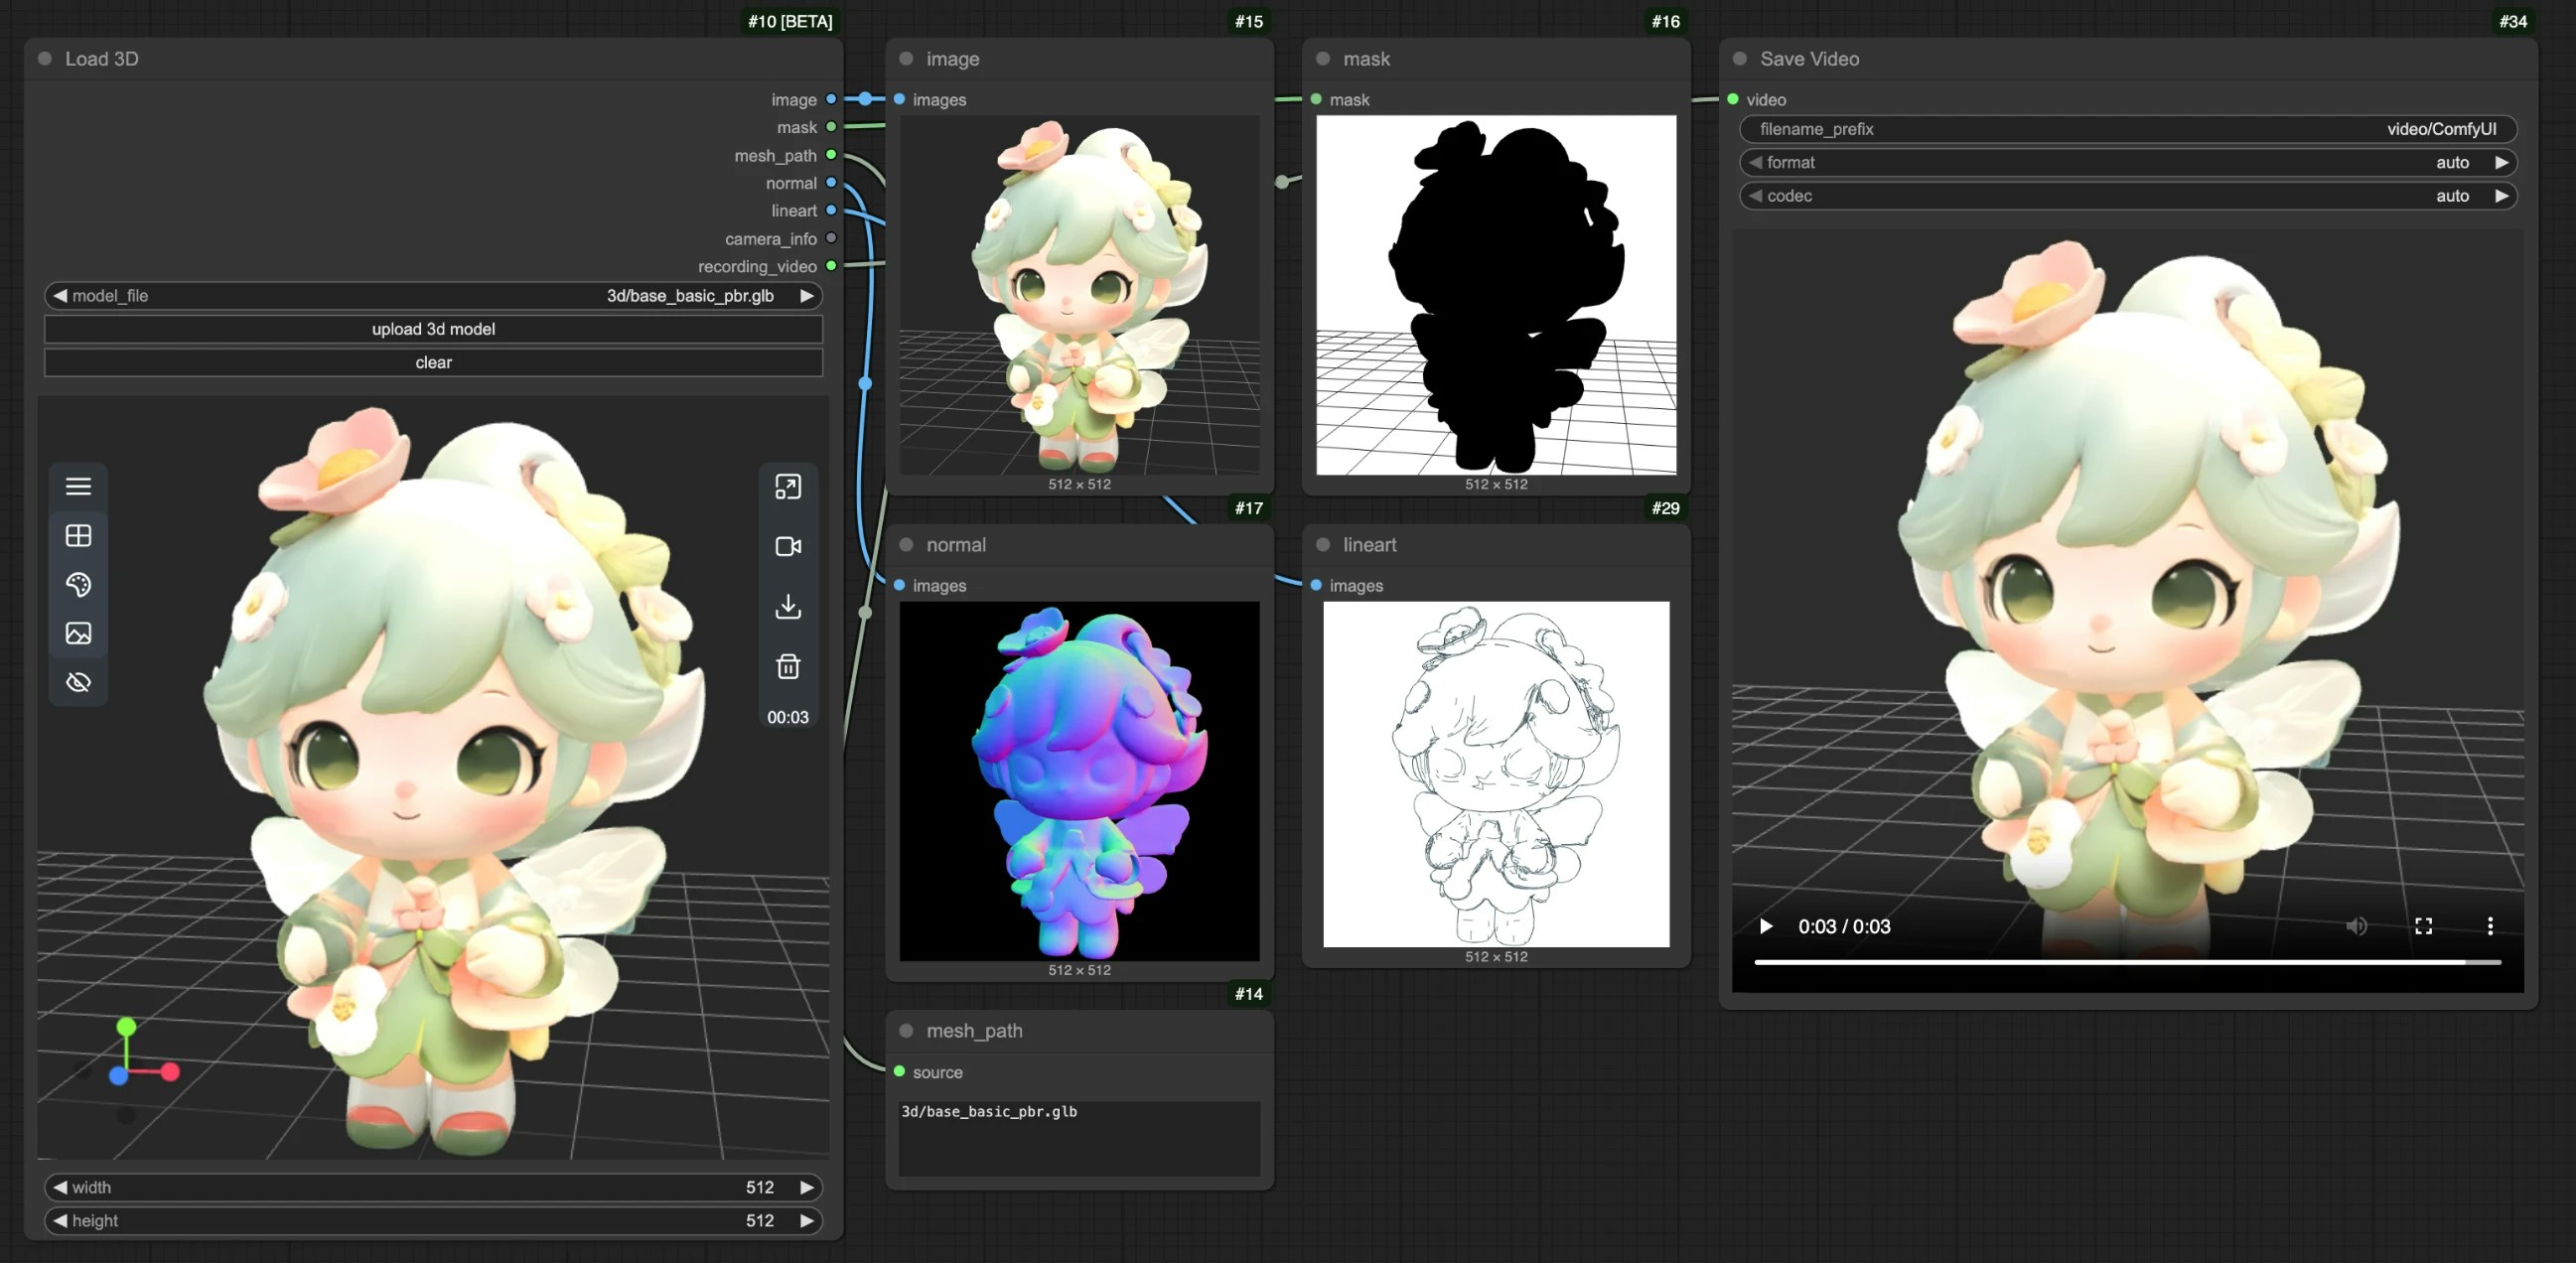This screenshot has height=1263, width=2576.
Task: Click the upload 3d model button
Action: tap(433, 329)
